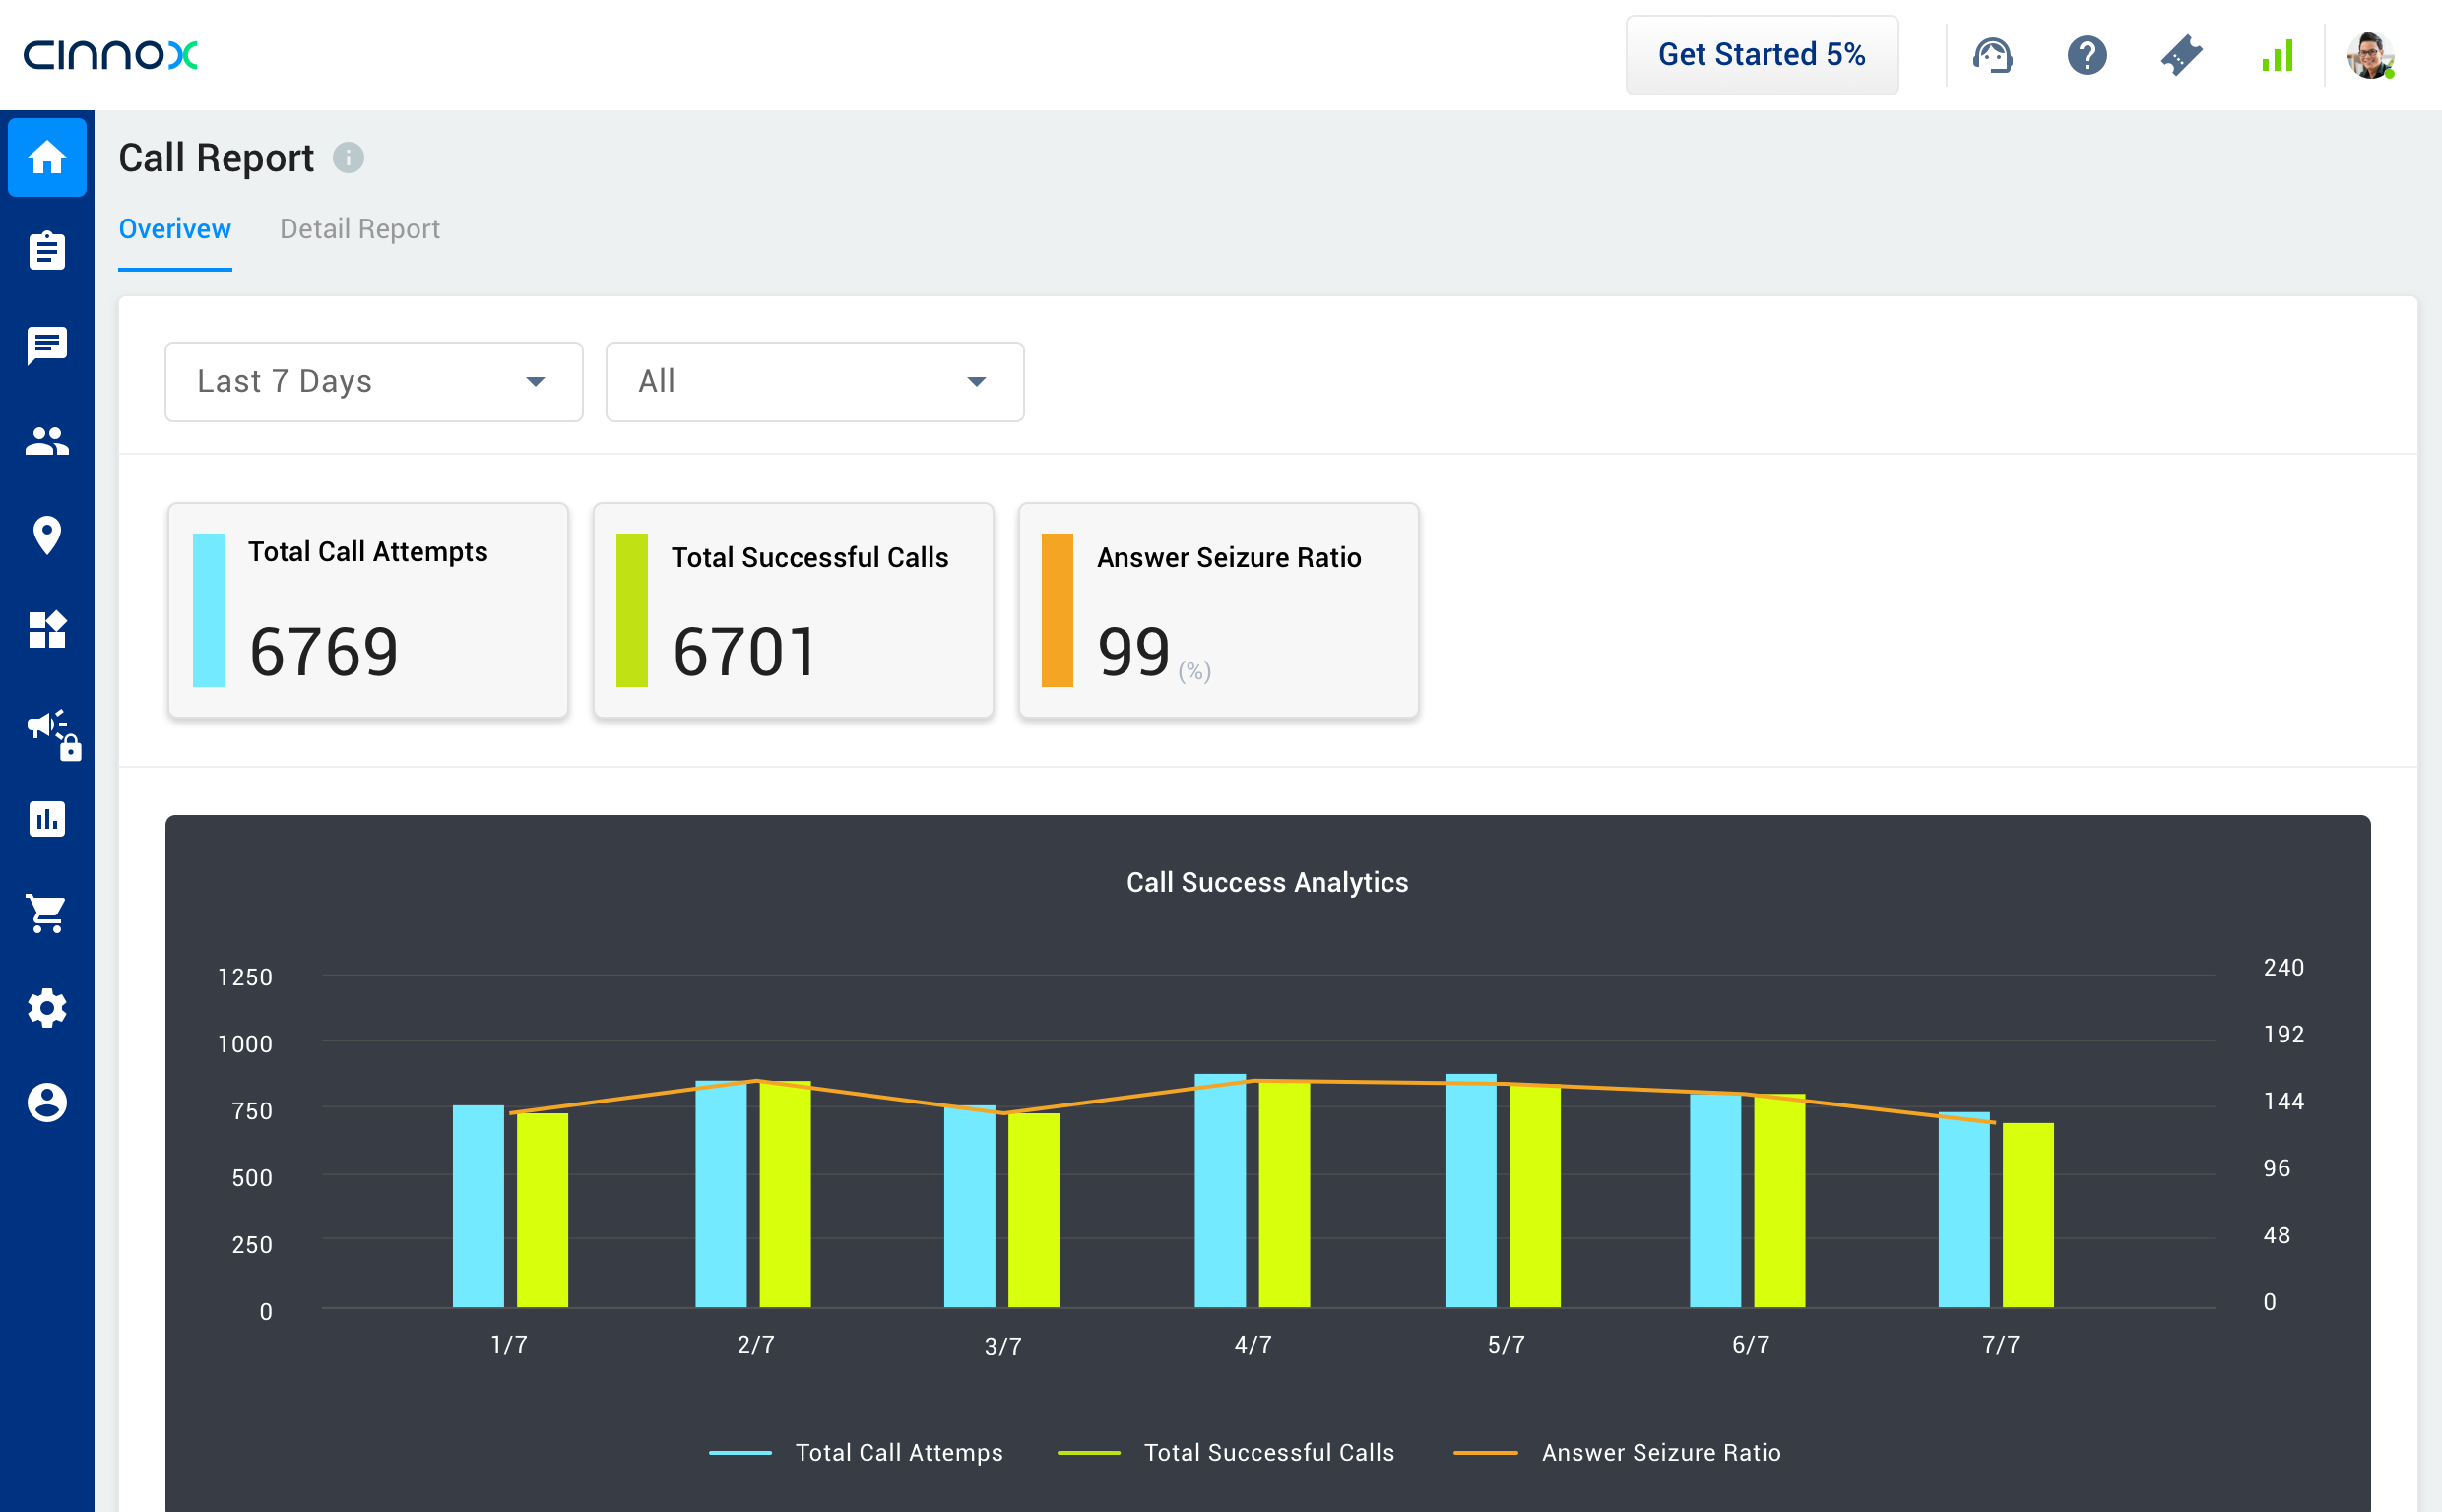Viewport: 2442px width, 1512px height.
Task: Select the Overview tab
Action: [175, 229]
